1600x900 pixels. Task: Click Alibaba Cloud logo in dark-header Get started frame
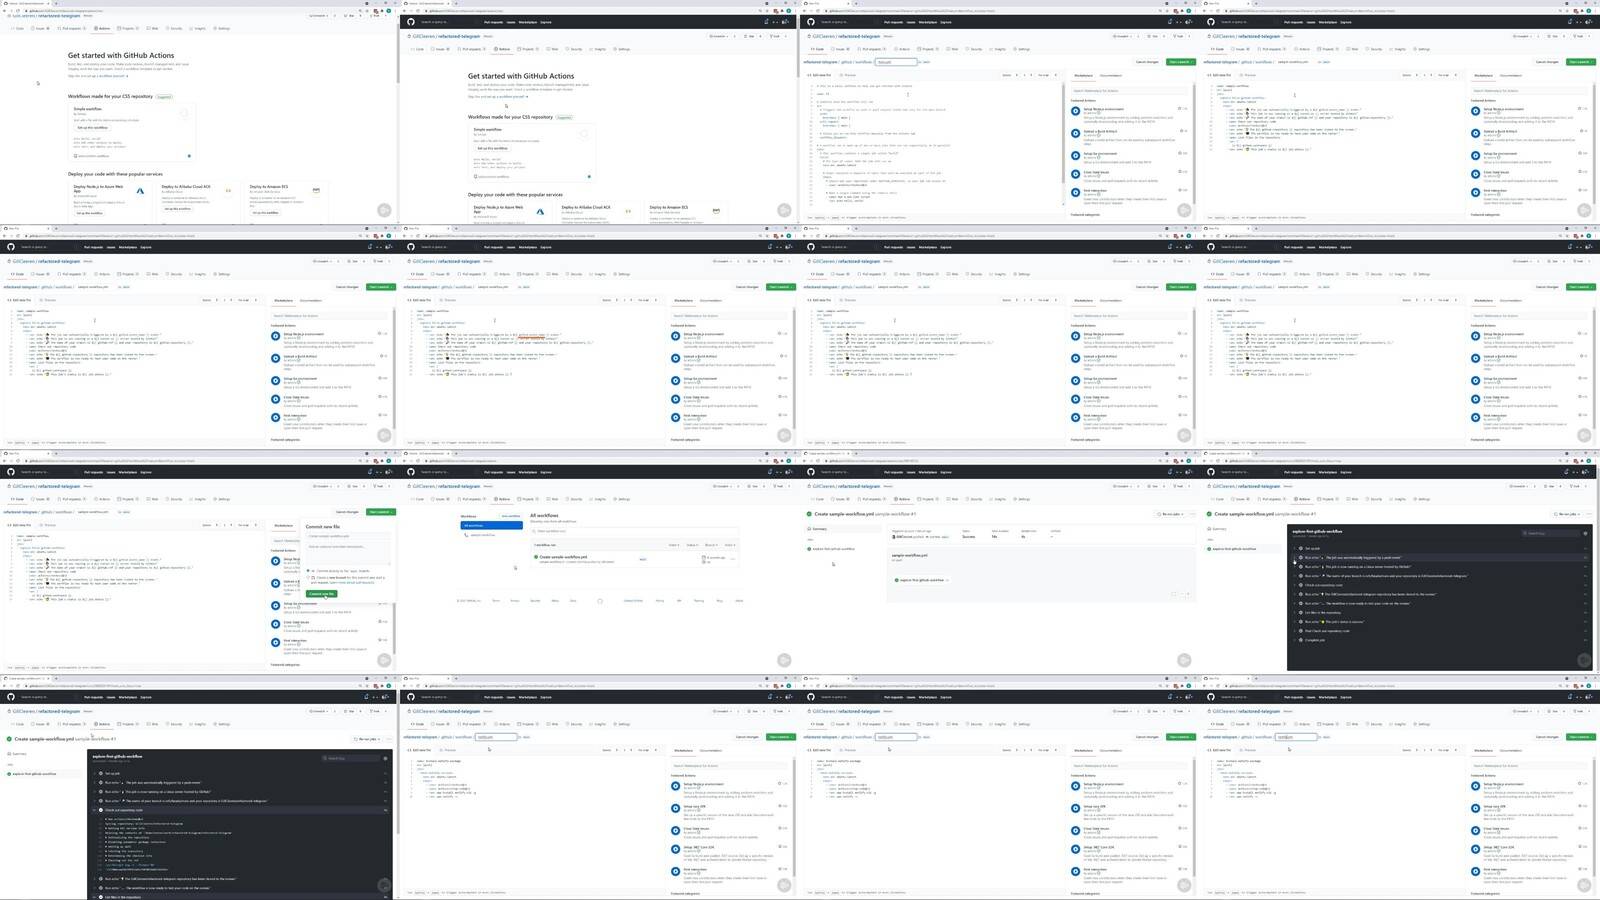click(628, 211)
